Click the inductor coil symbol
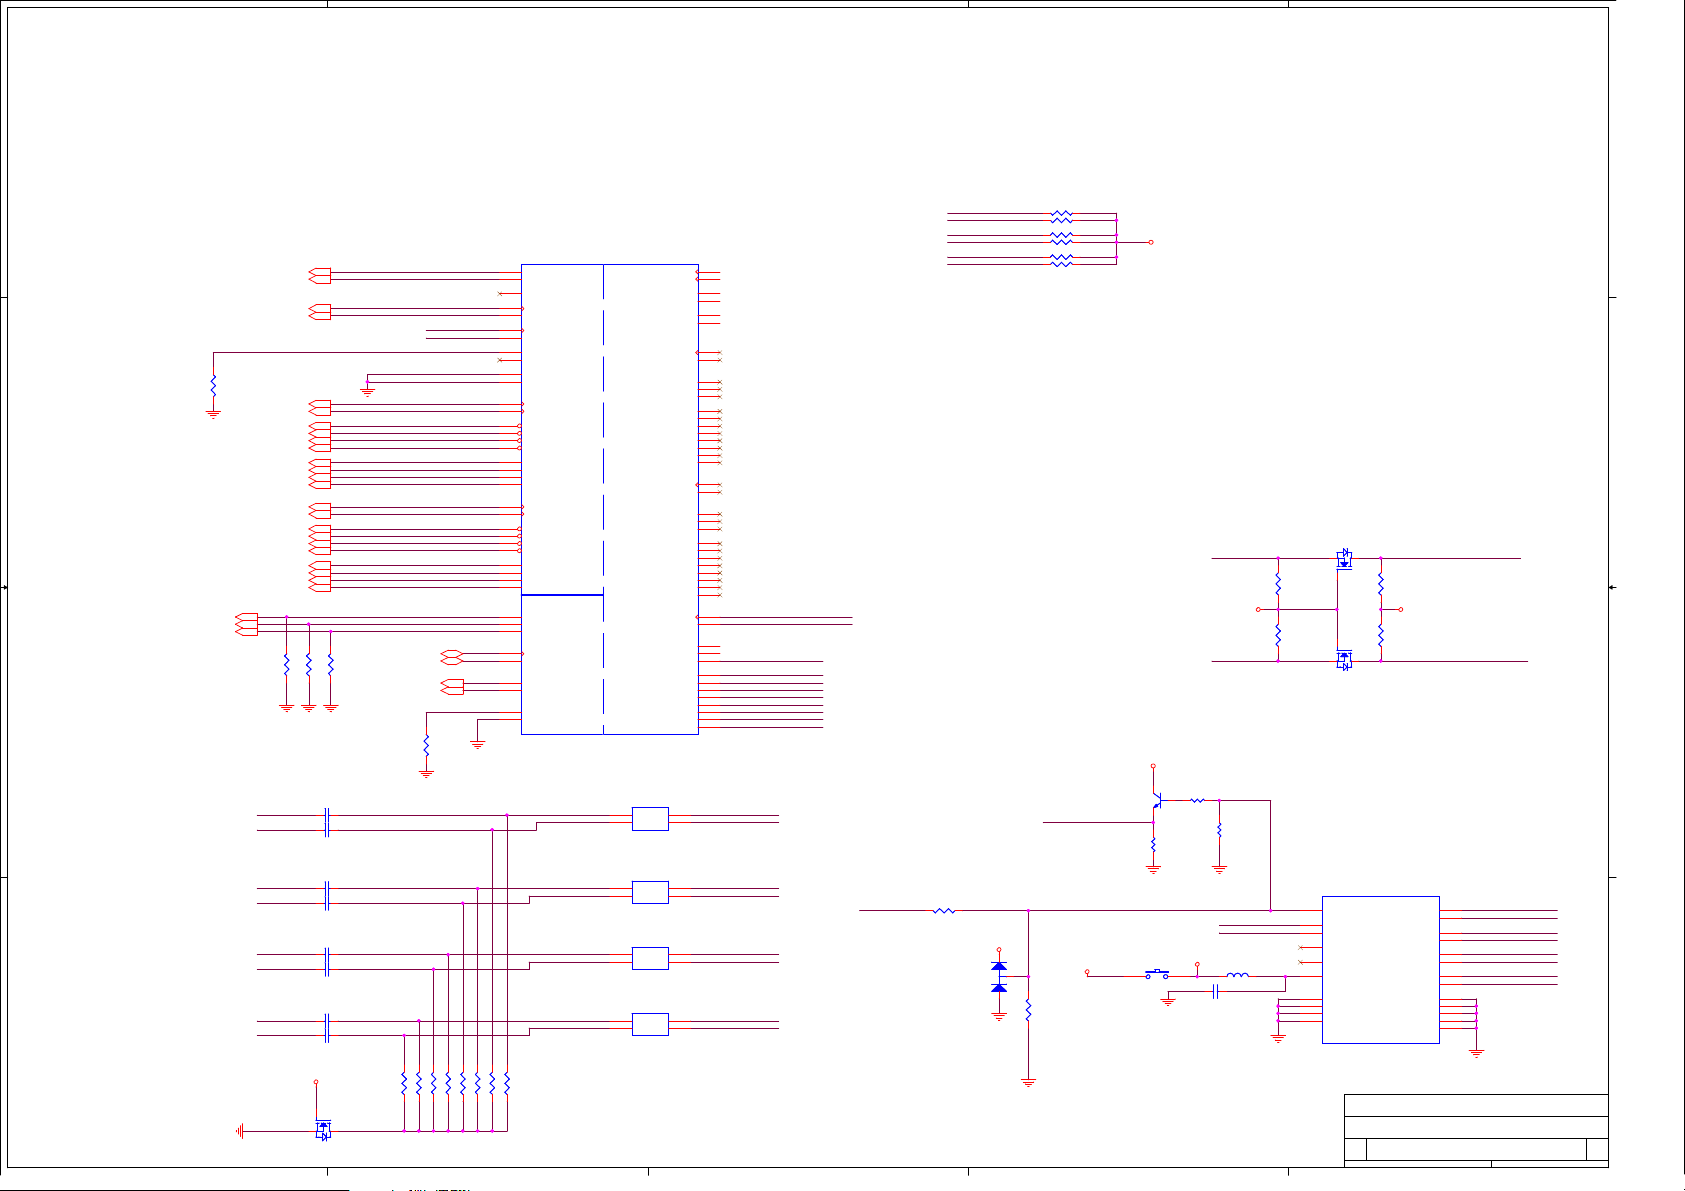Image resolution: width=1685 pixels, height=1191 pixels. point(1237,975)
